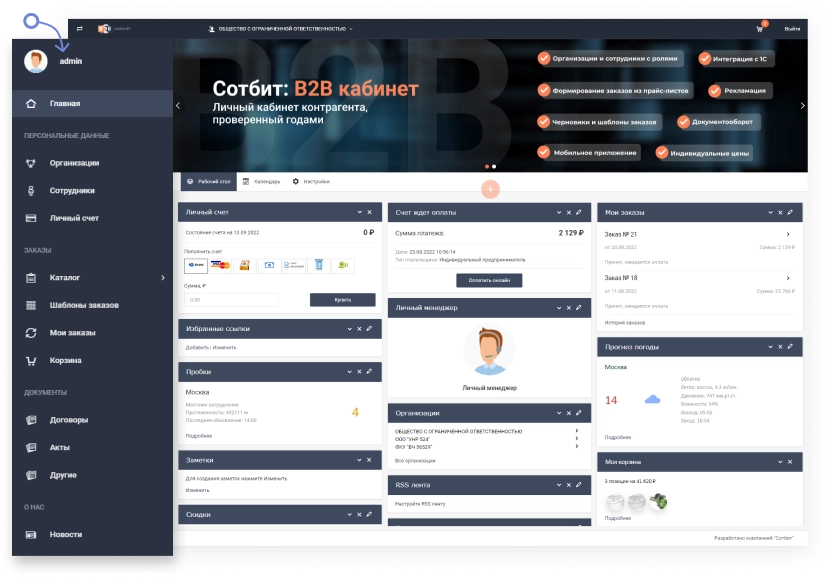Collapse the Моя корзина widget
Image resolution: width=830 pixels, height=578 pixels.
coord(780,462)
